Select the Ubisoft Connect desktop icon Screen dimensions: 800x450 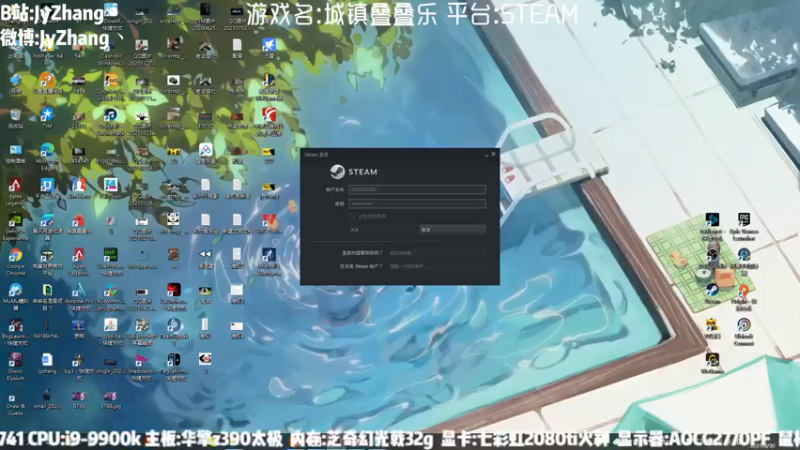pyautogui.click(x=744, y=332)
